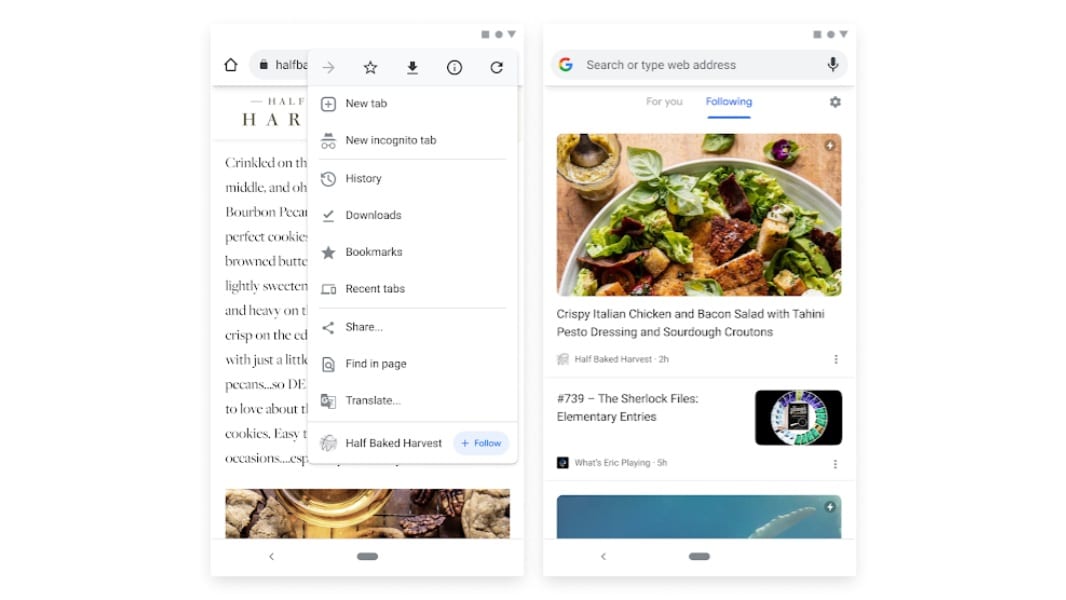Screen dimensions: 1066x600
Task: Click the Downloads checkmark icon
Action: click(x=328, y=215)
